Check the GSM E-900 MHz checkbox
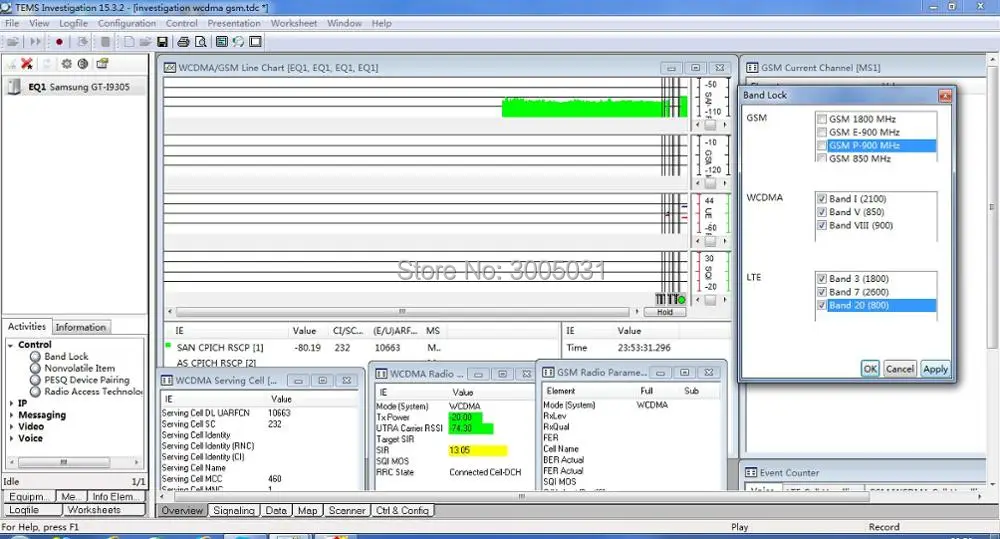1000x539 pixels. (822, 132)
